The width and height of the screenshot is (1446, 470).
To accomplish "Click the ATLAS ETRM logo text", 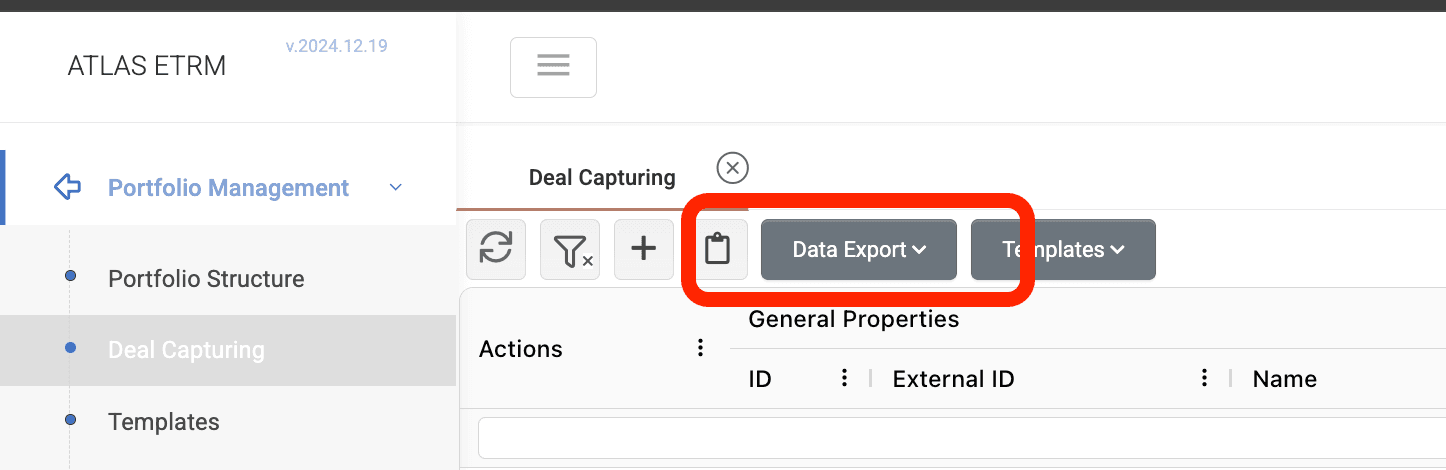I will coord(147,66).
